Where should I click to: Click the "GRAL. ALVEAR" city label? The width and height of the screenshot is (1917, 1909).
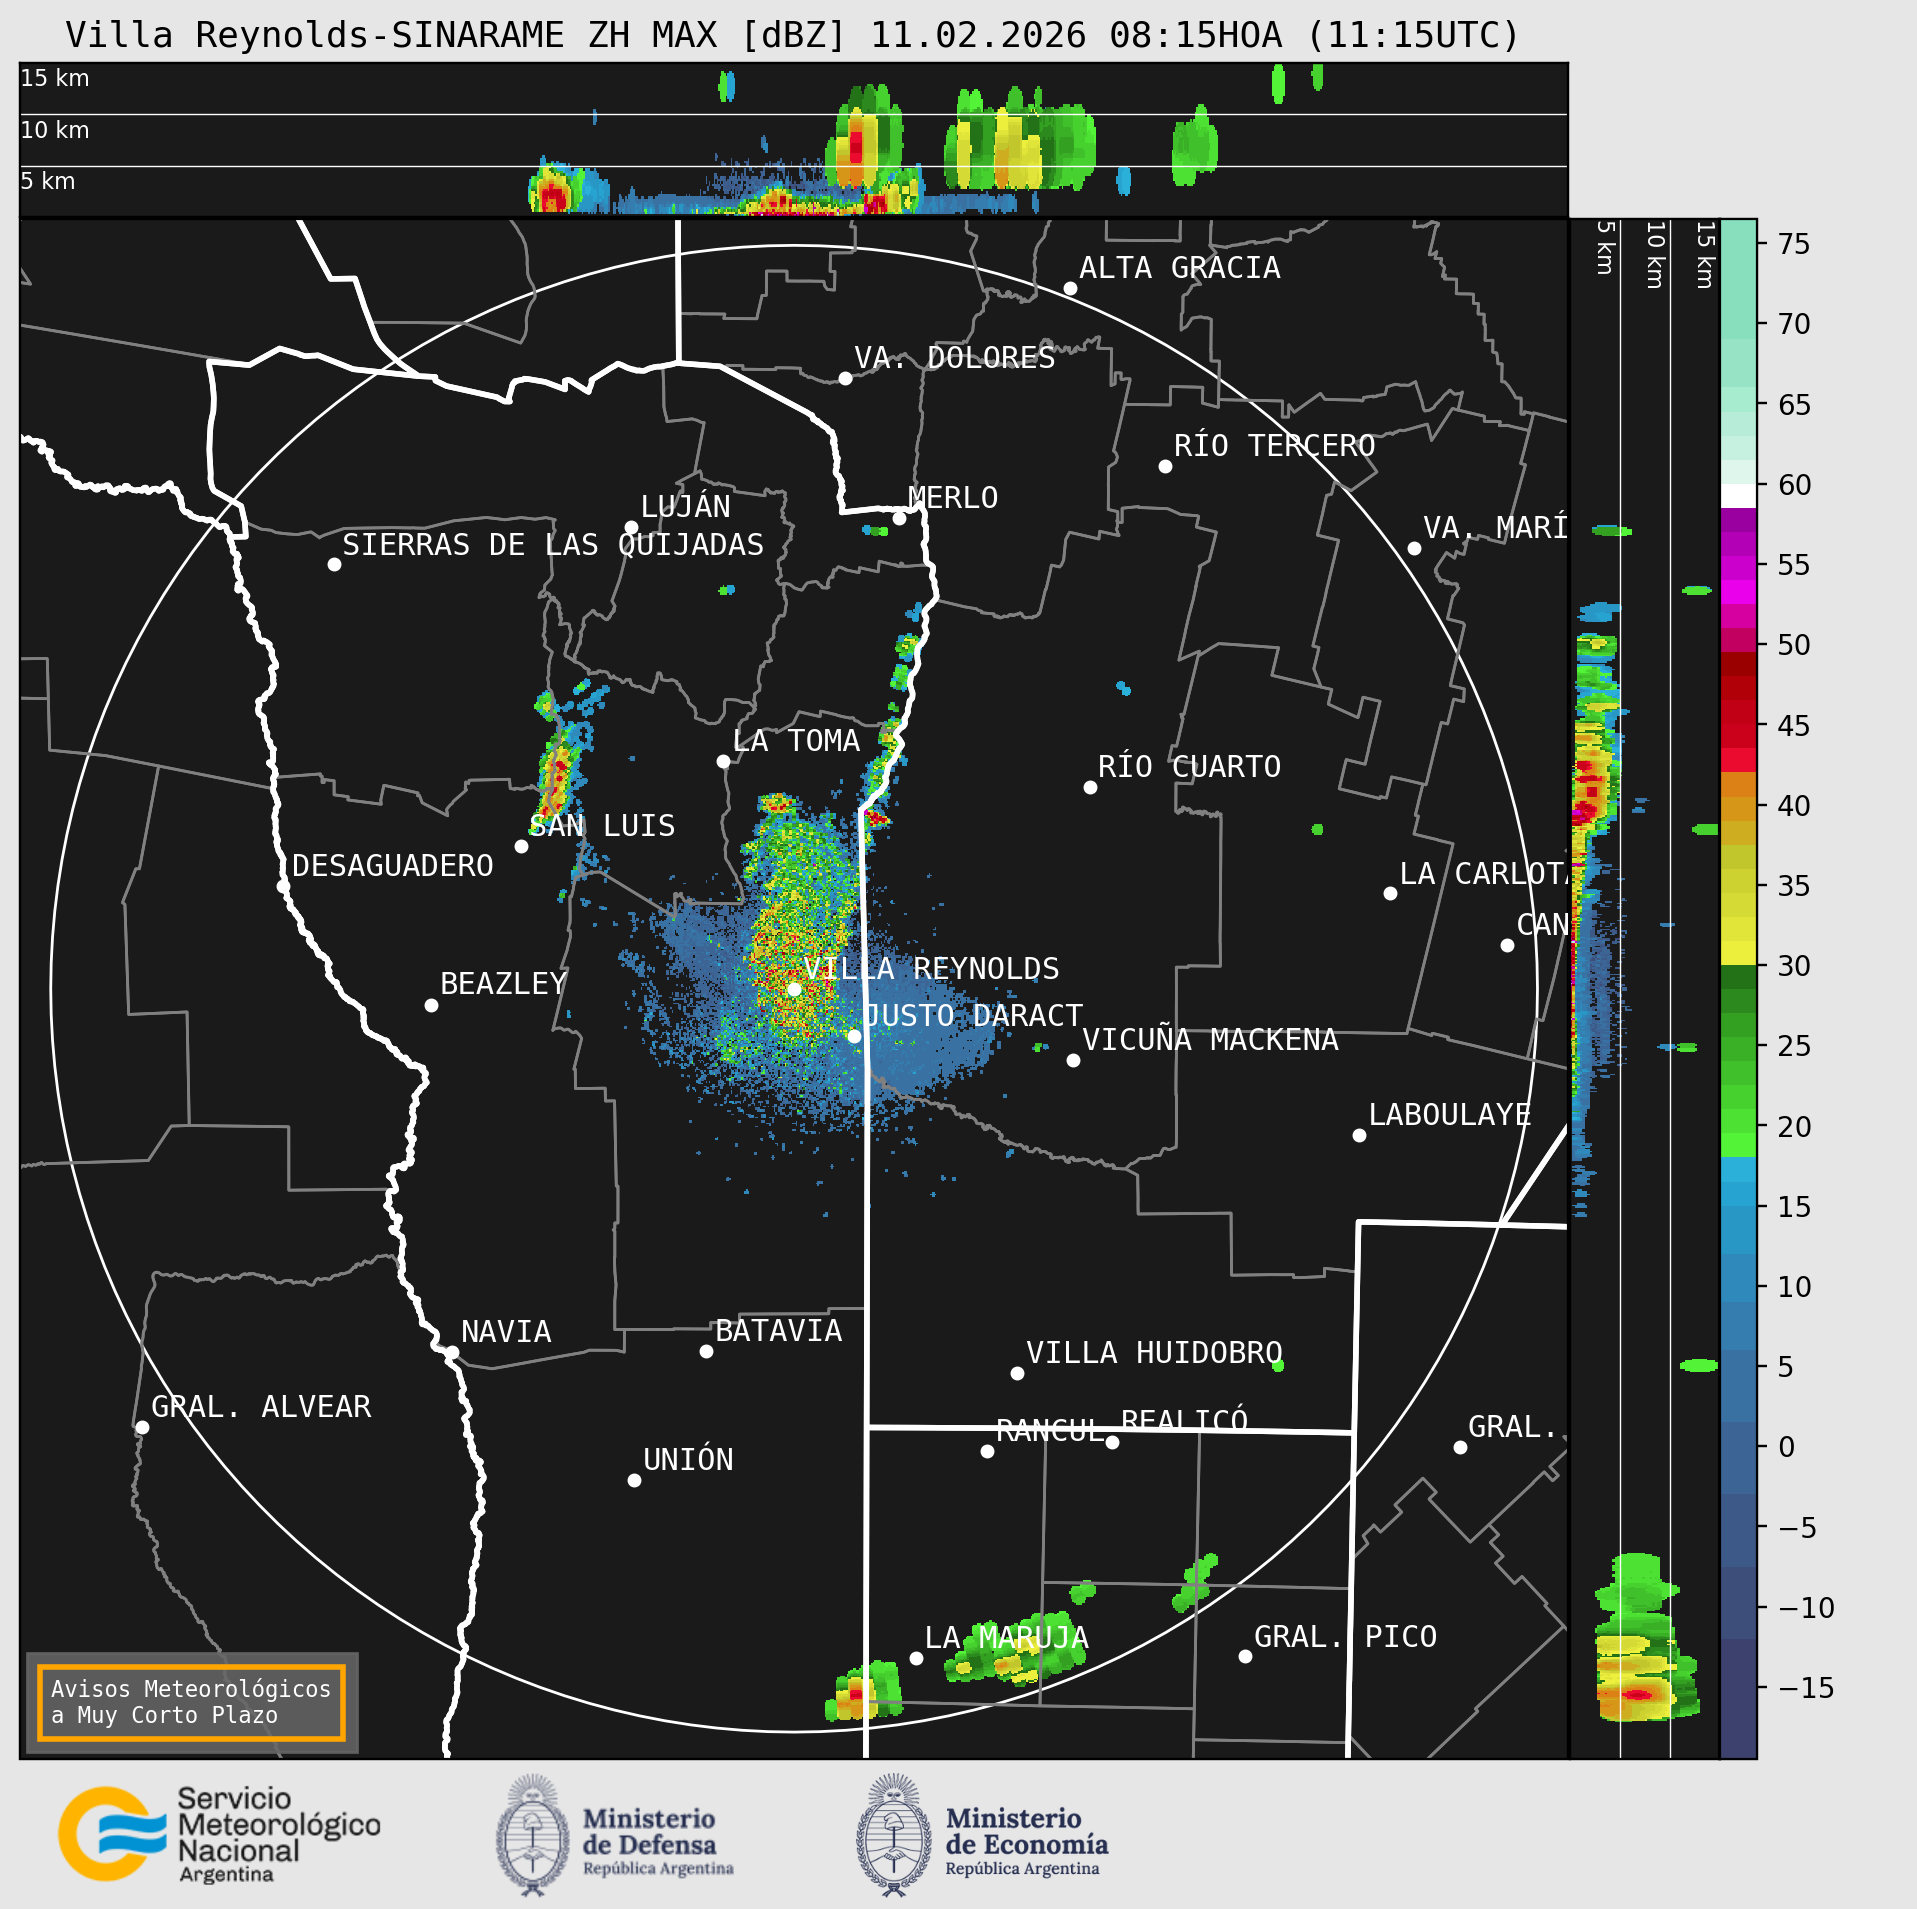261,1407
